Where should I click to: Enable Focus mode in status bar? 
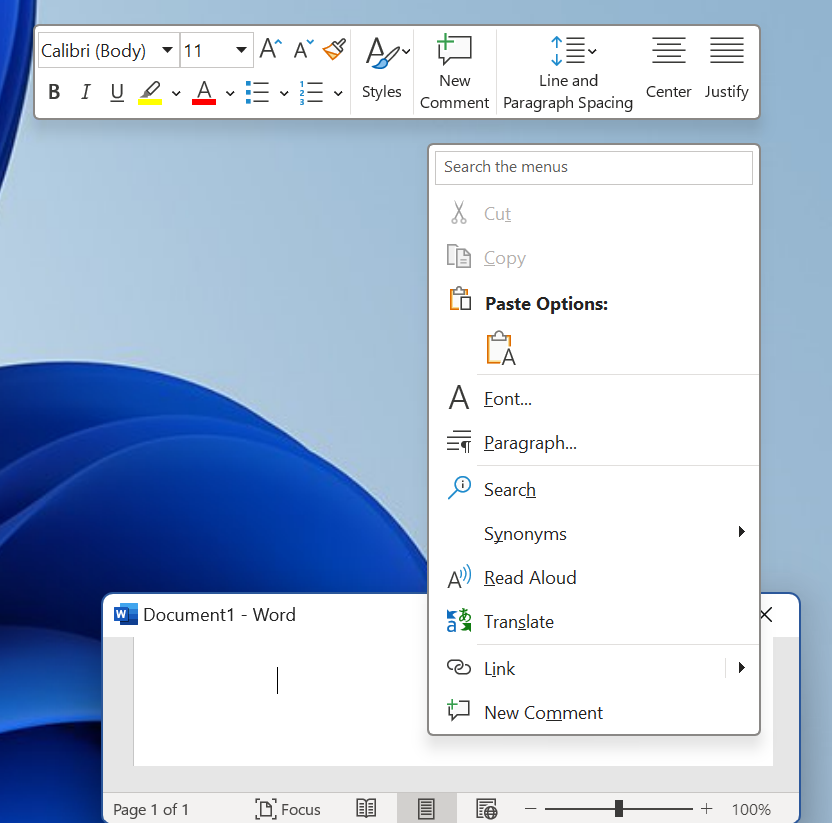288,808
